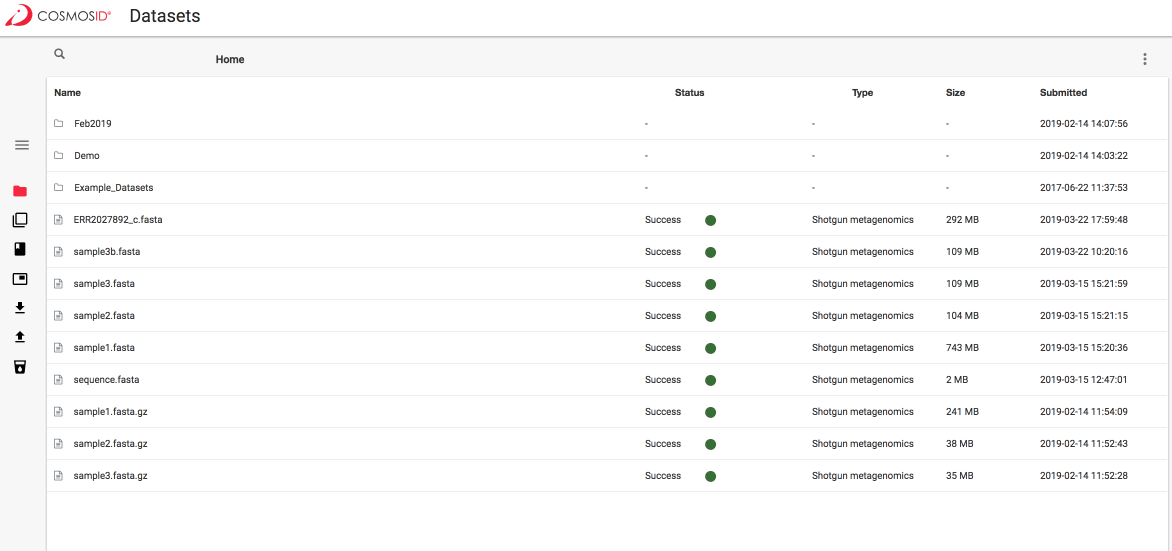Click file icon of sample1.fasta row
1172x551 pixels.
(x=58, y=348)
